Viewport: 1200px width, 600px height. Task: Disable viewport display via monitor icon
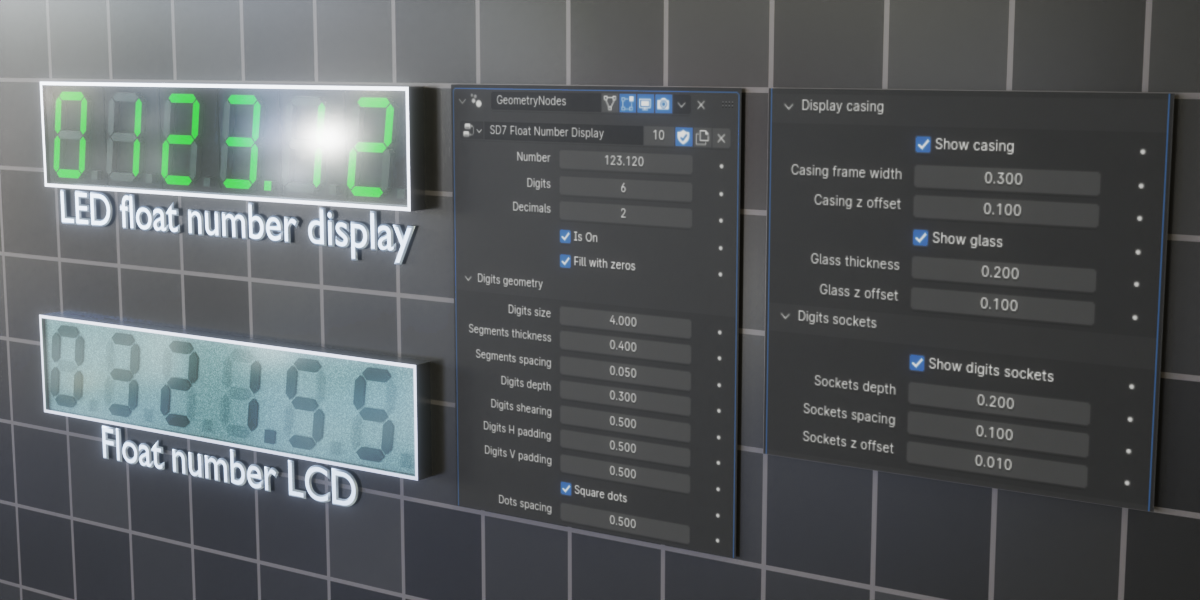(644, 104)
